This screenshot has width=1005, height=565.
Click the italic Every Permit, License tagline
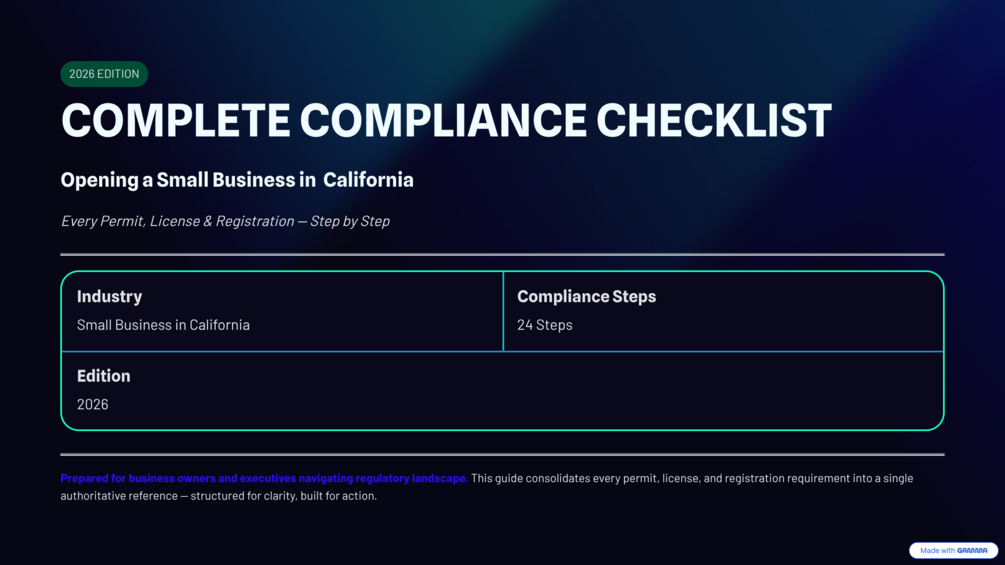coord(225,221)
